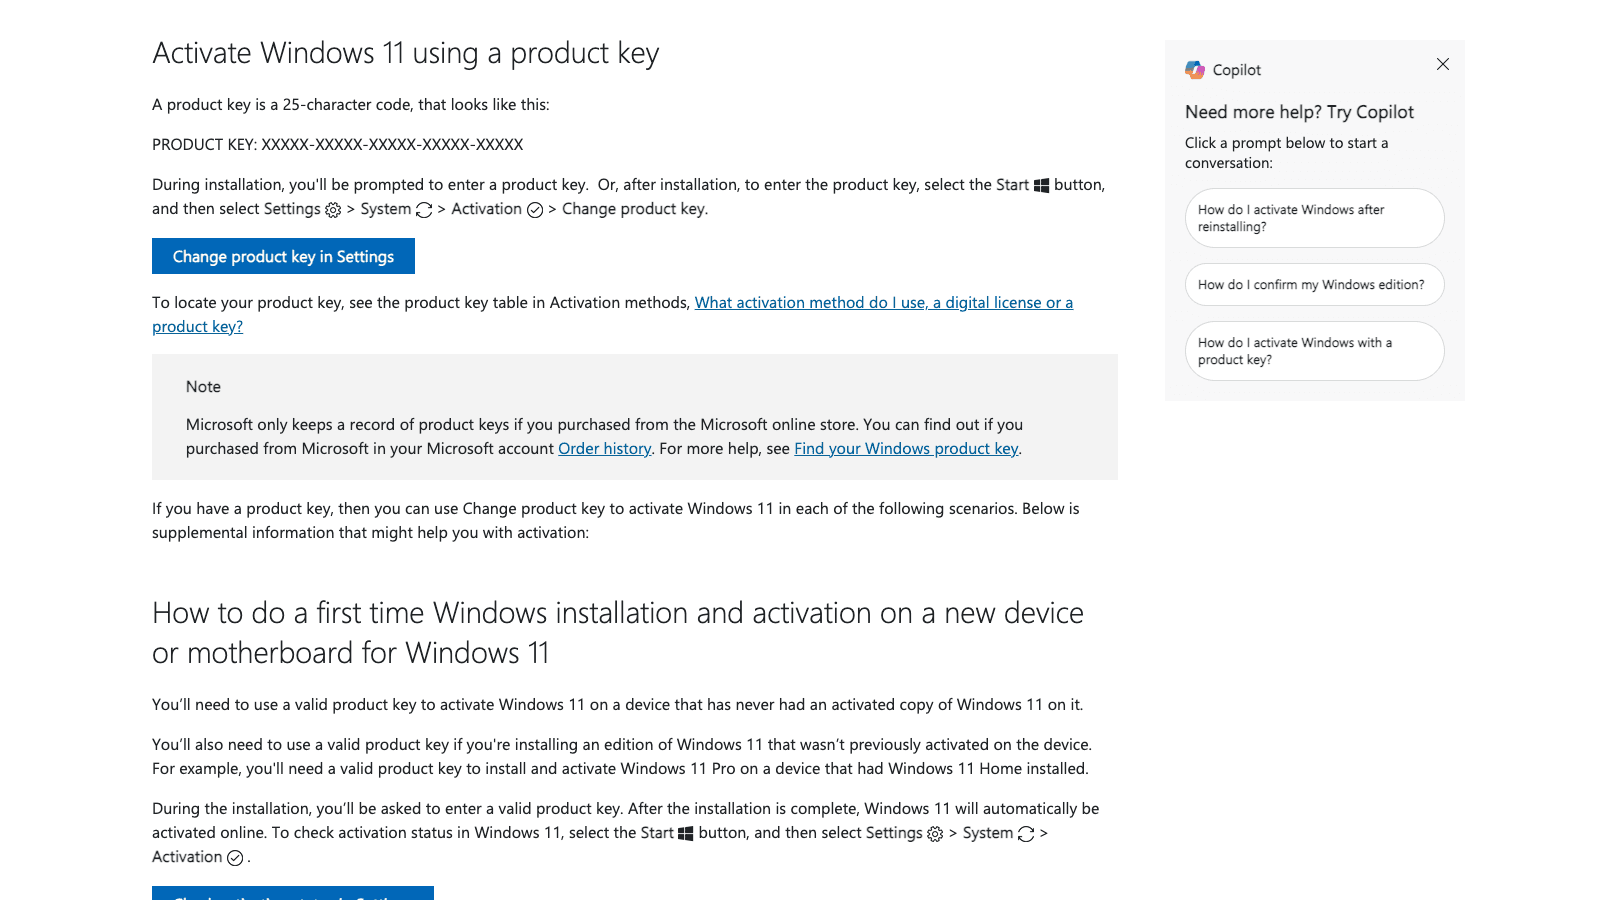The image size is (1600, 900).
Task: Click the Windows Start logo before 'button, and then select Settings'
Action: click(x=686, y=834)
